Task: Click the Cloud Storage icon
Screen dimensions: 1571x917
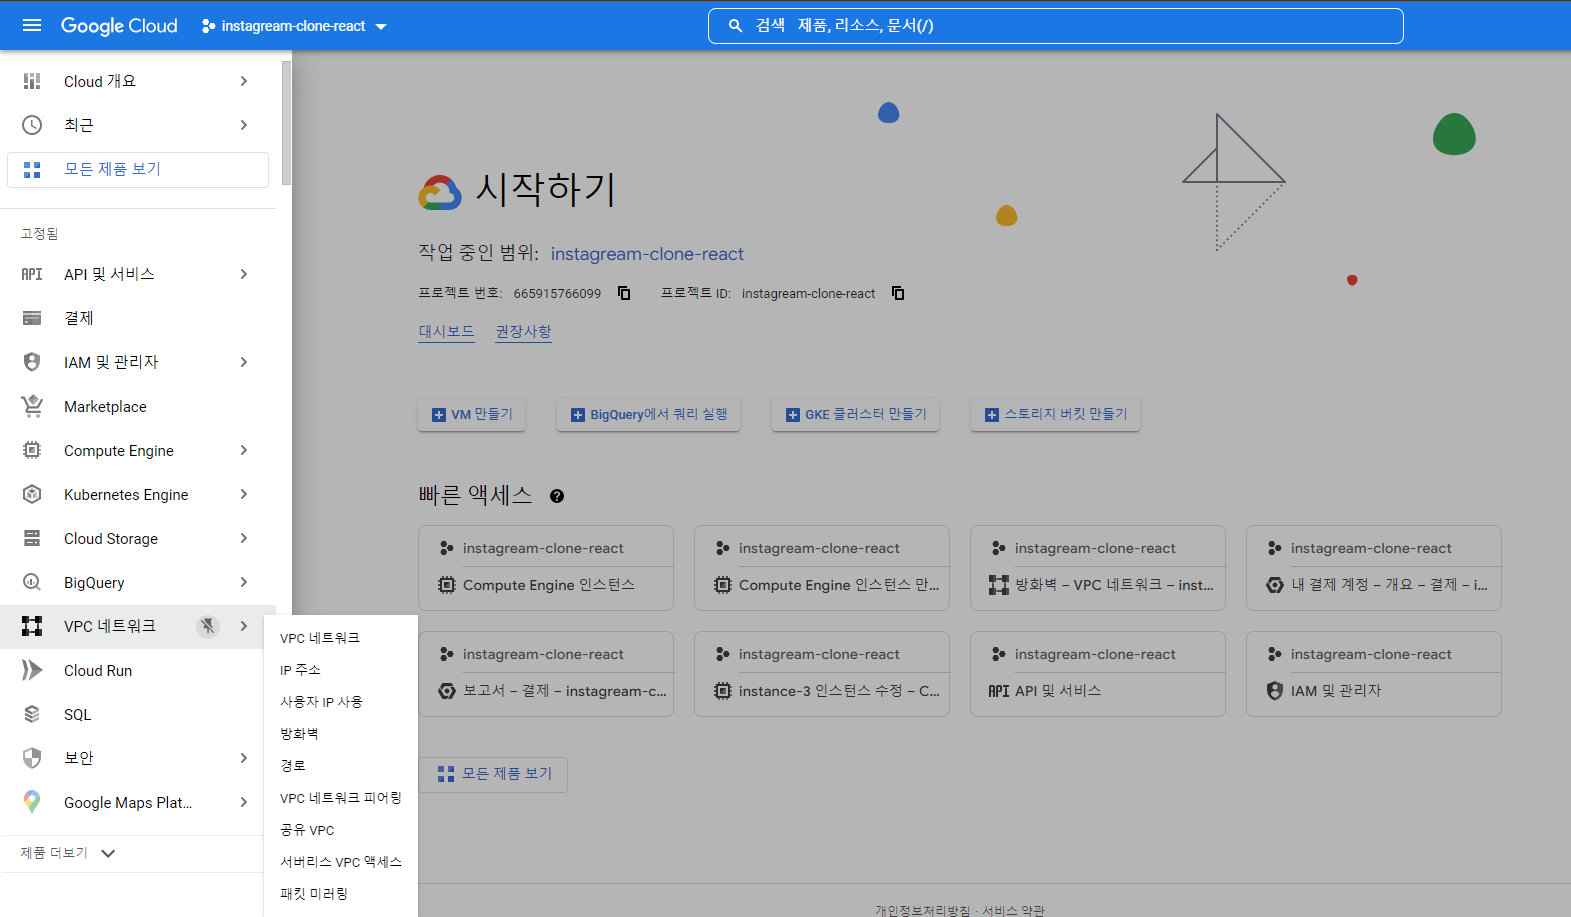Action: click(32, 538)
